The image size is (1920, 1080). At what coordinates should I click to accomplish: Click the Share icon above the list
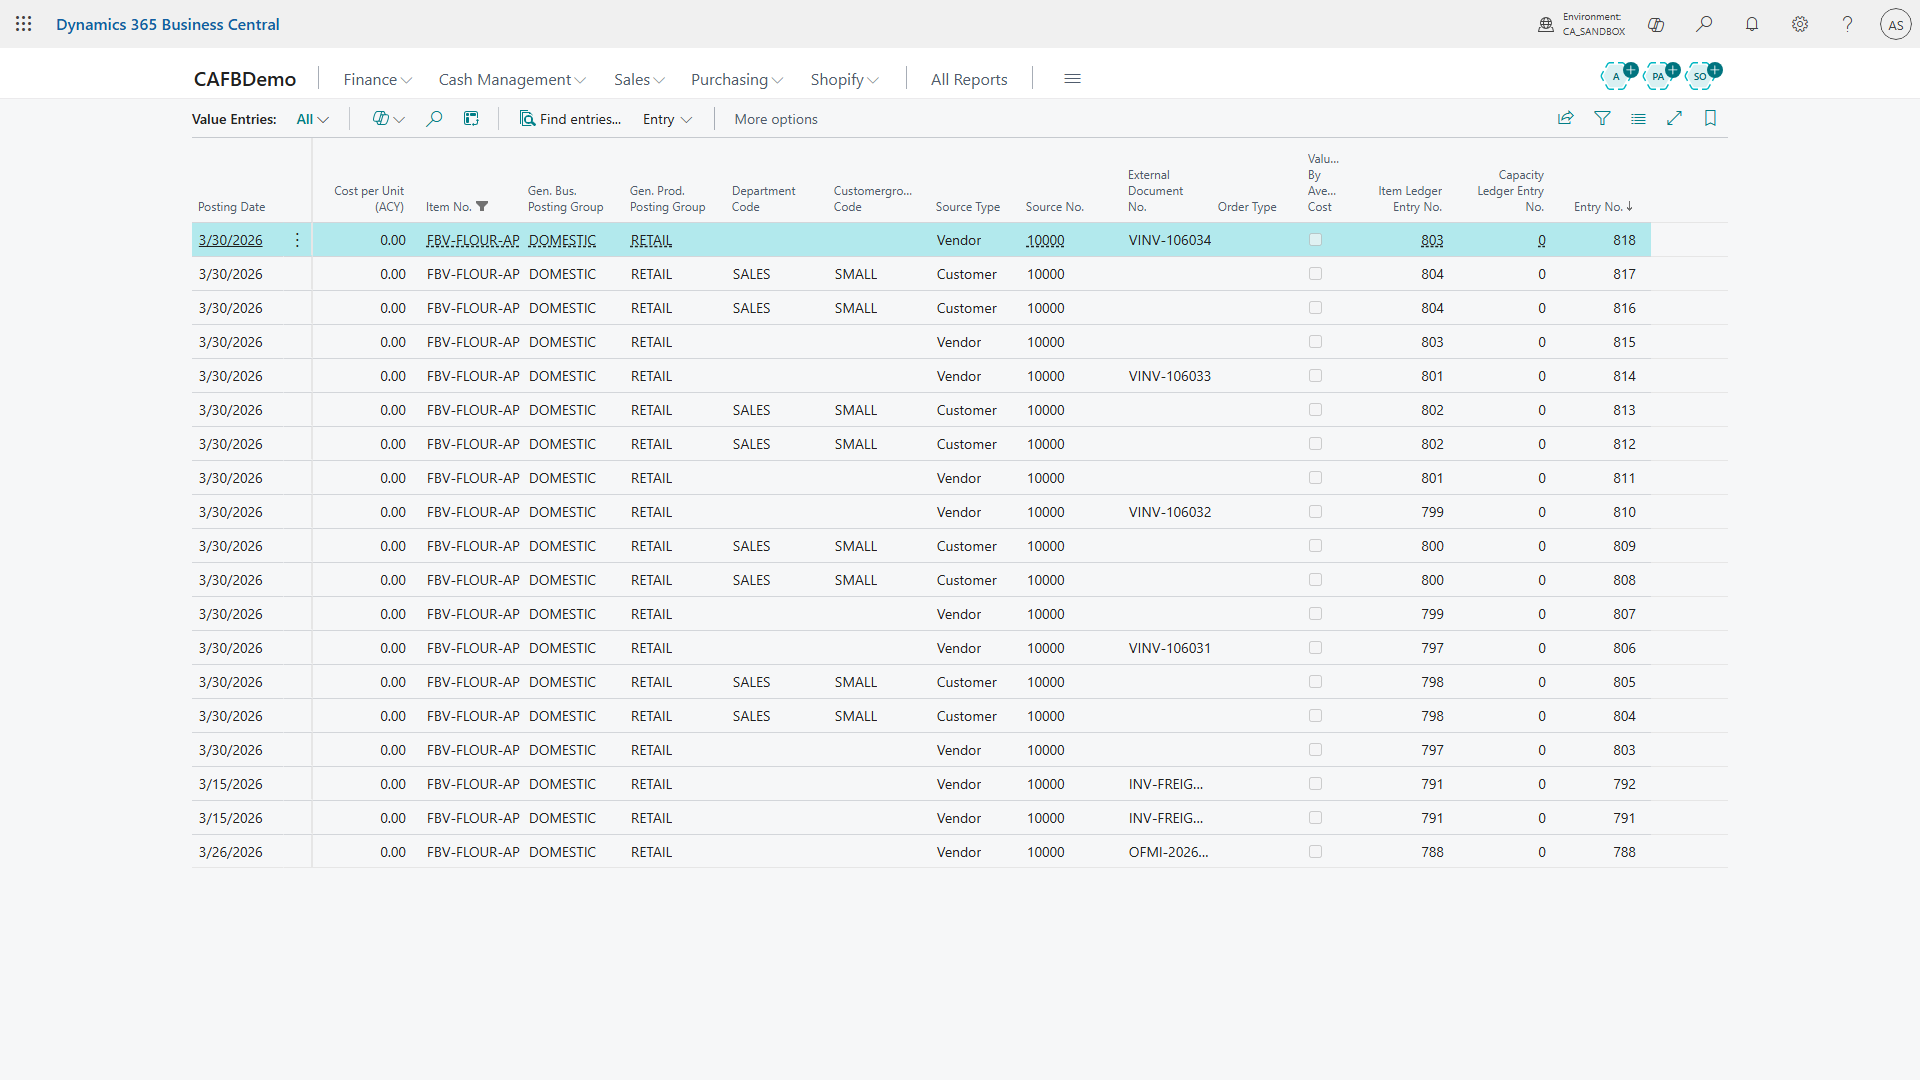tap(1566, 118)
